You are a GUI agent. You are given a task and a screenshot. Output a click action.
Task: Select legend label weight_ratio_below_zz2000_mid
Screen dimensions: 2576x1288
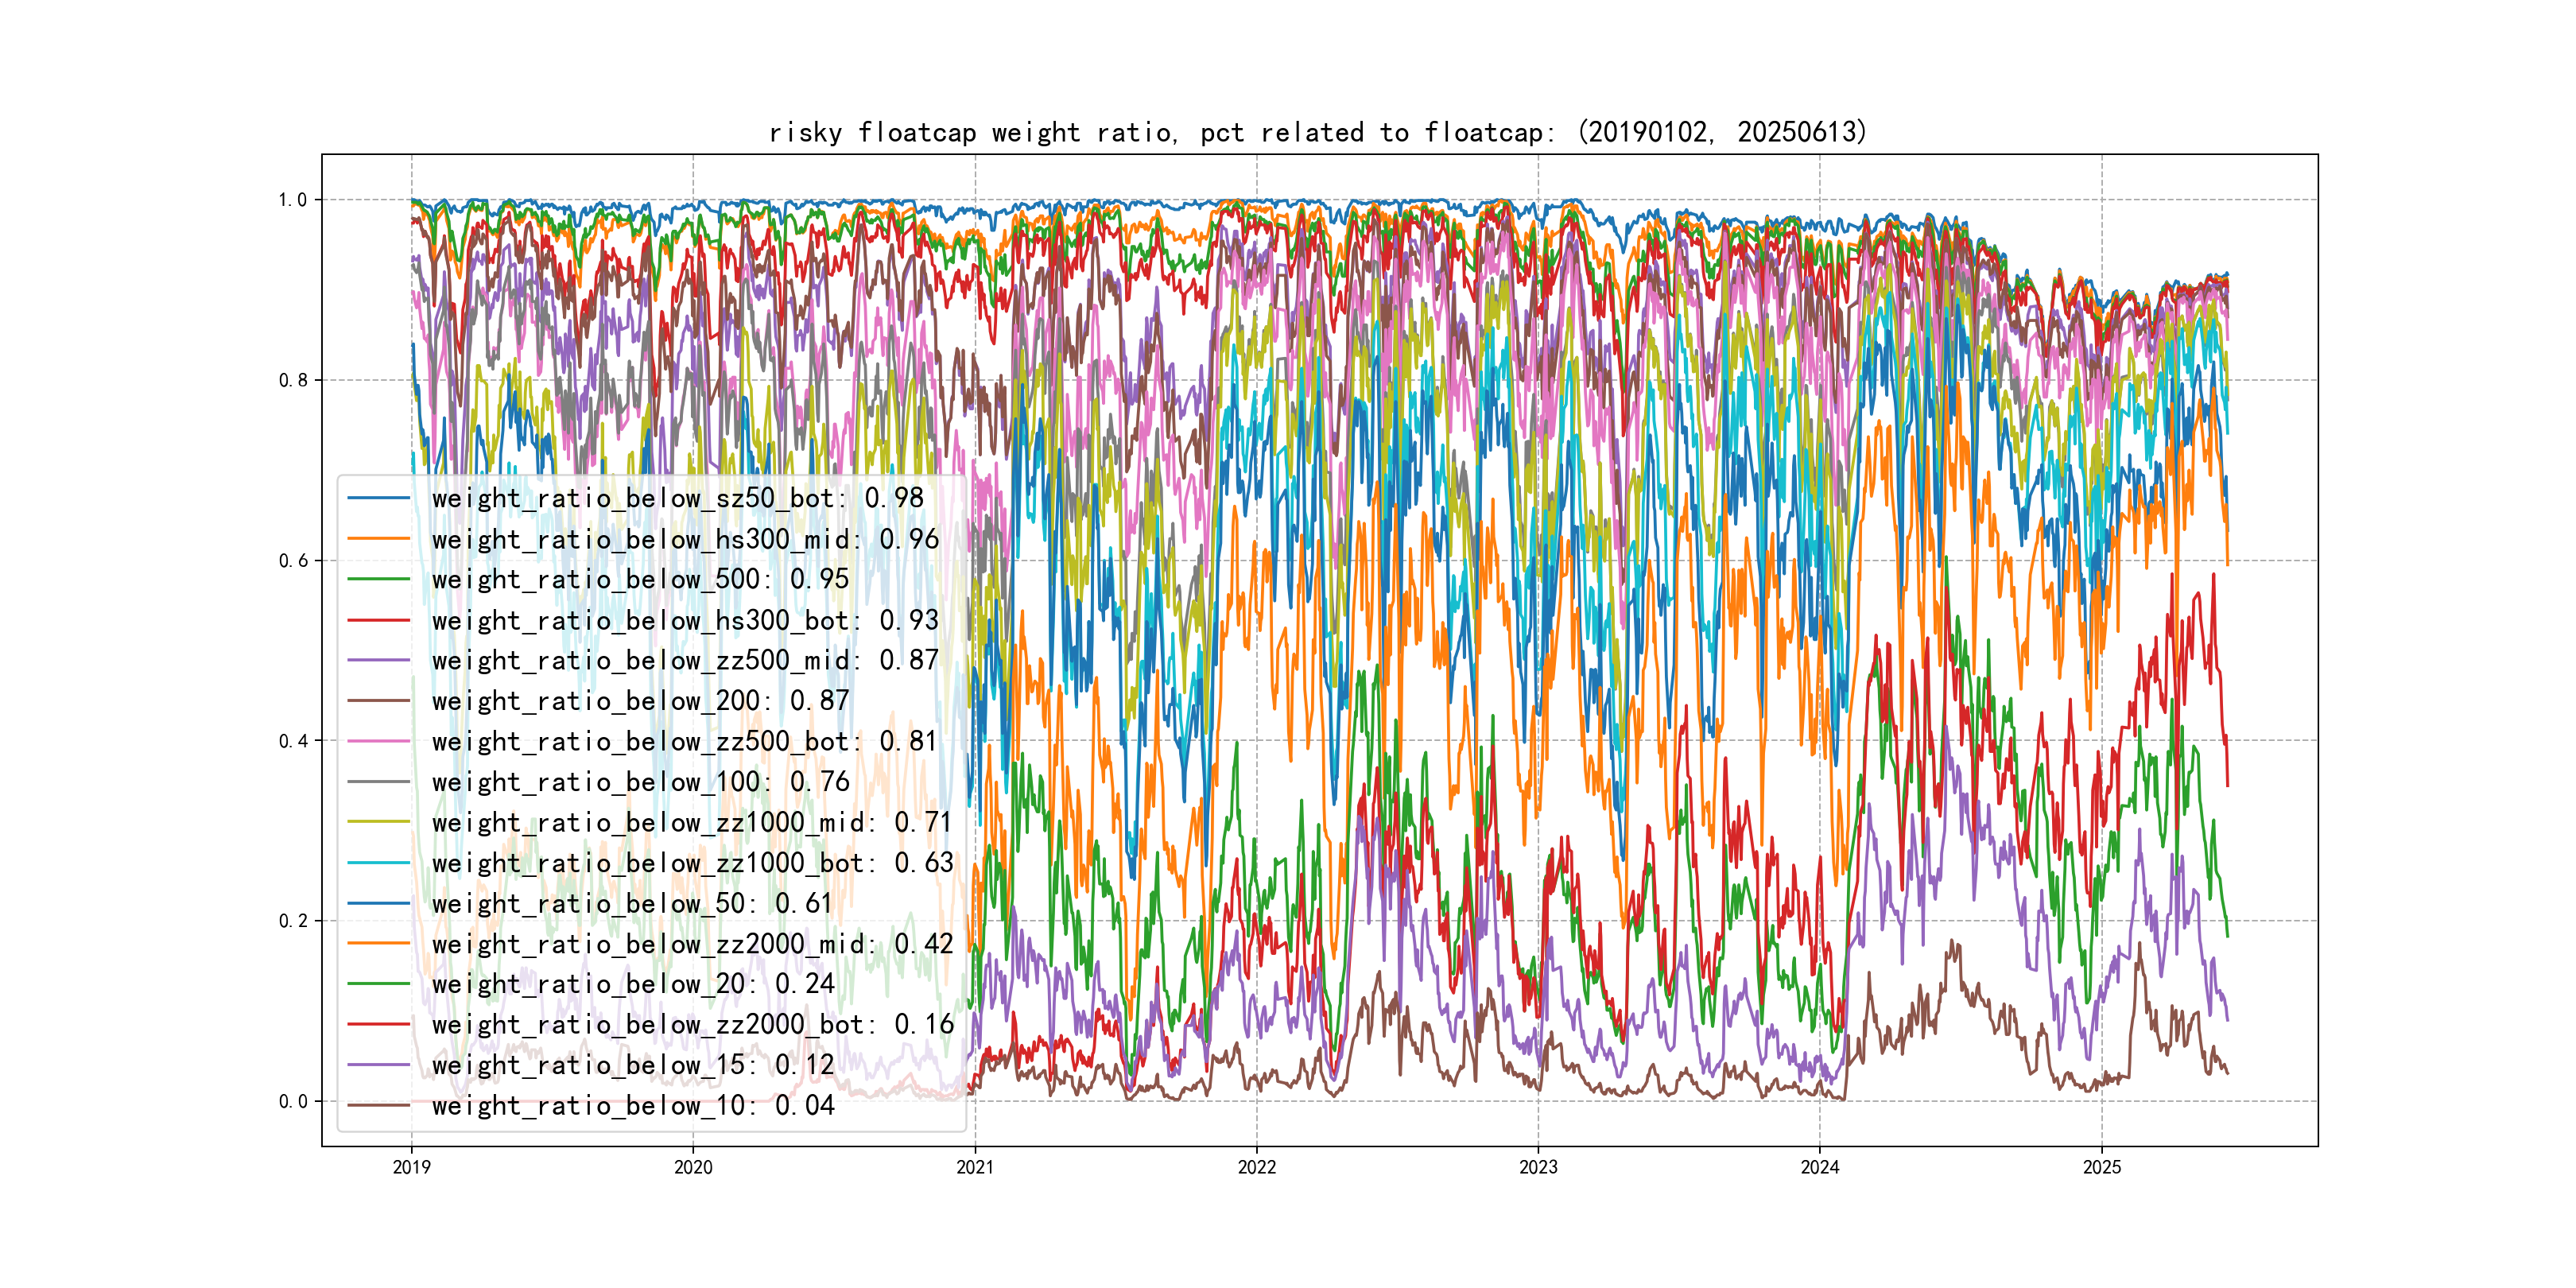point(692,944)
